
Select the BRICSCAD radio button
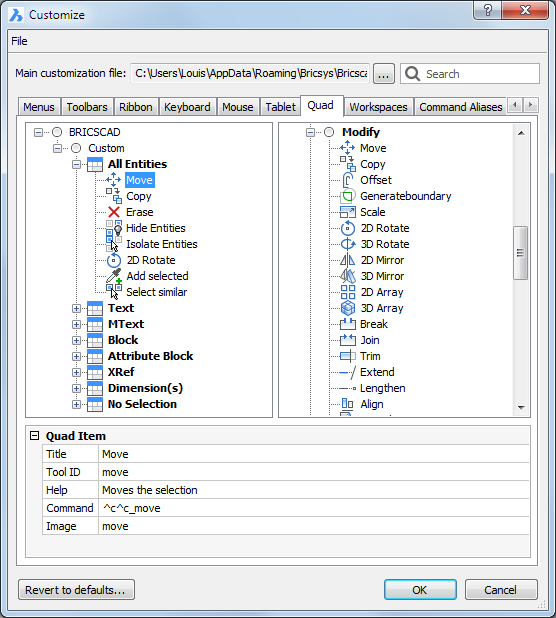57,132
